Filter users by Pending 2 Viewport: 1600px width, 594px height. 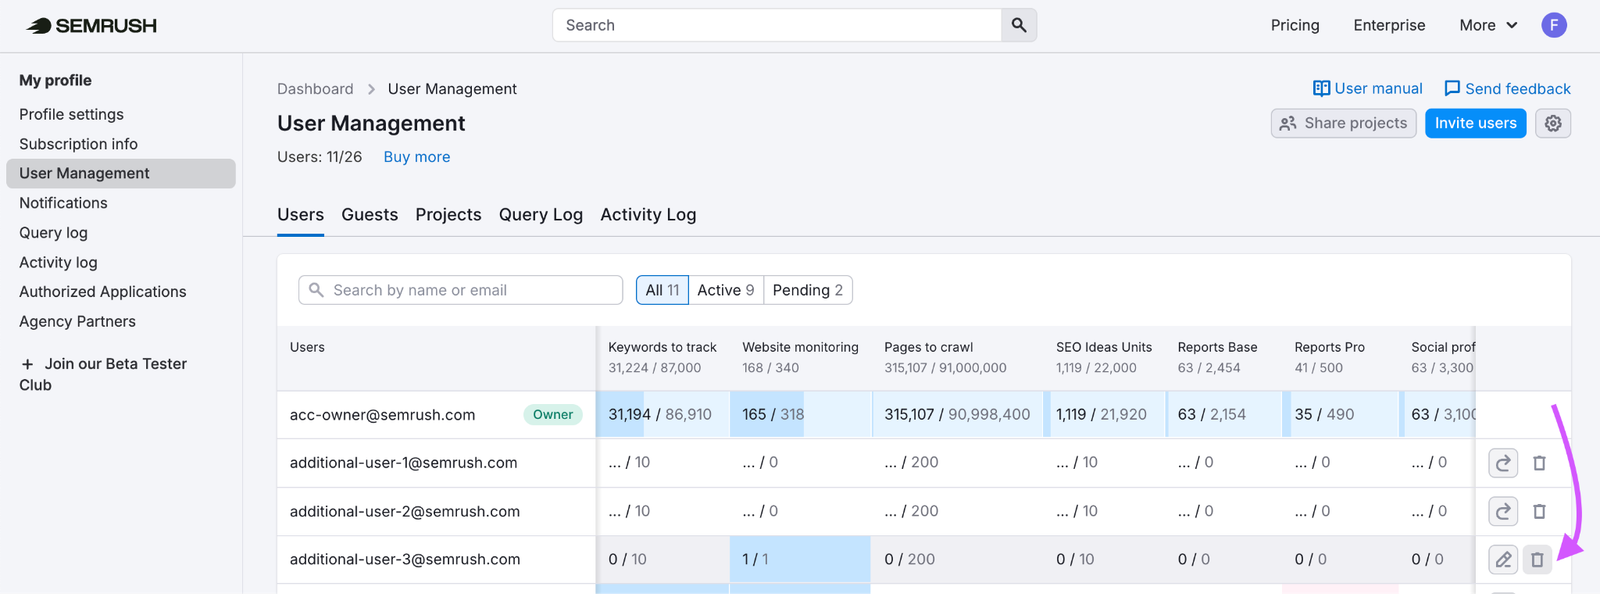[x=808, y=290]
